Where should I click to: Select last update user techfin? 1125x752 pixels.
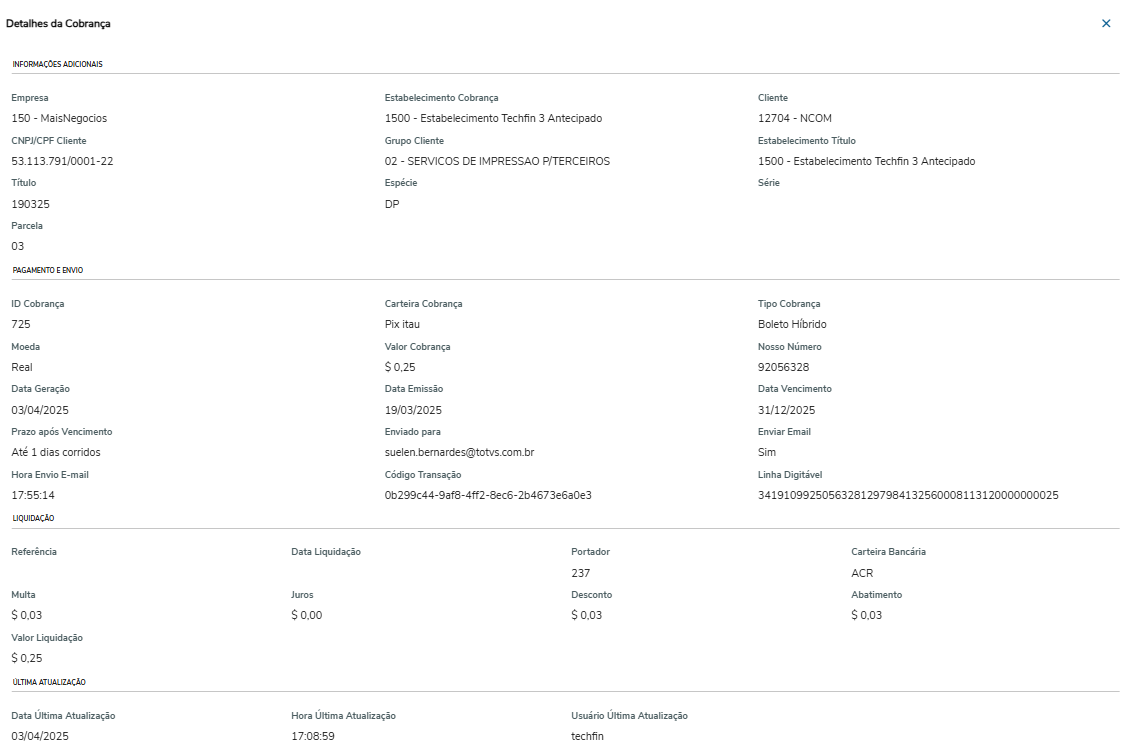tap(588, 737)
